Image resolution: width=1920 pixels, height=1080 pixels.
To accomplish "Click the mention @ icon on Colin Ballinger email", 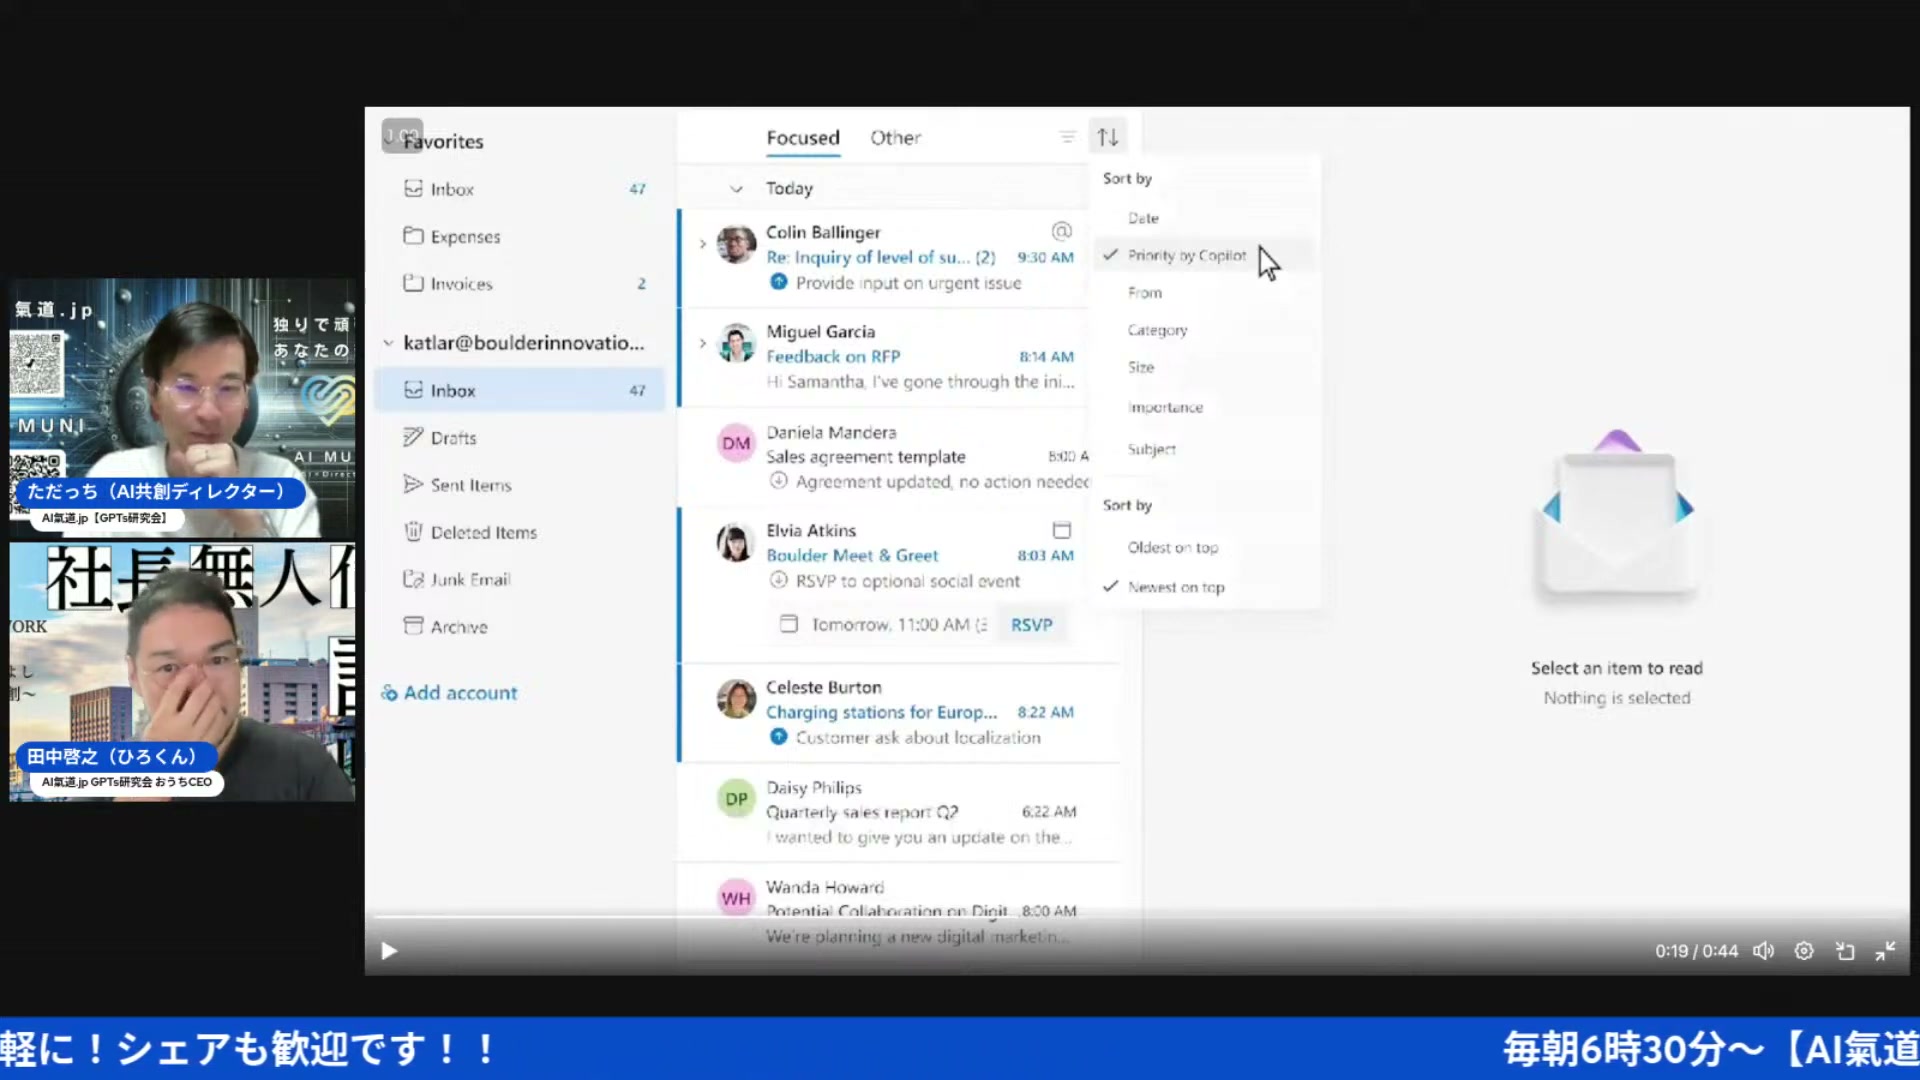I will (x=1061, y=231).
